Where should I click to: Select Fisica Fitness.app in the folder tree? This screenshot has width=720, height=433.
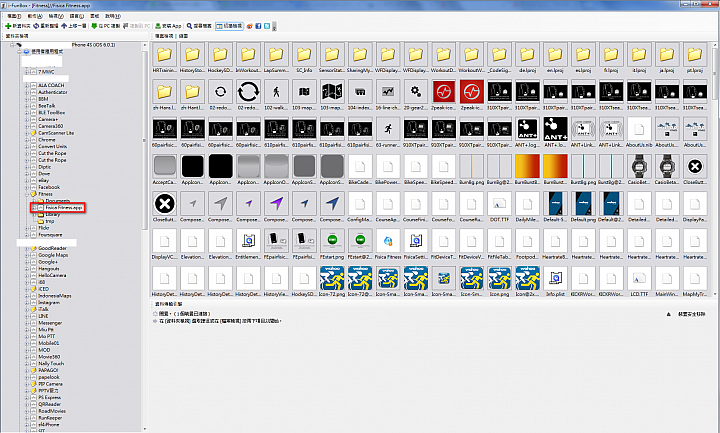[x=63, y=208]
